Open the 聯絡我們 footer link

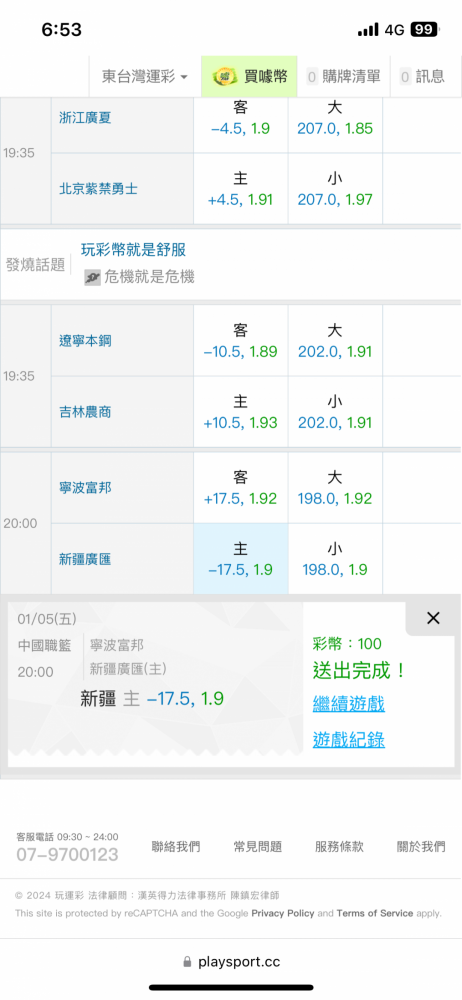(x=175, y=847)
